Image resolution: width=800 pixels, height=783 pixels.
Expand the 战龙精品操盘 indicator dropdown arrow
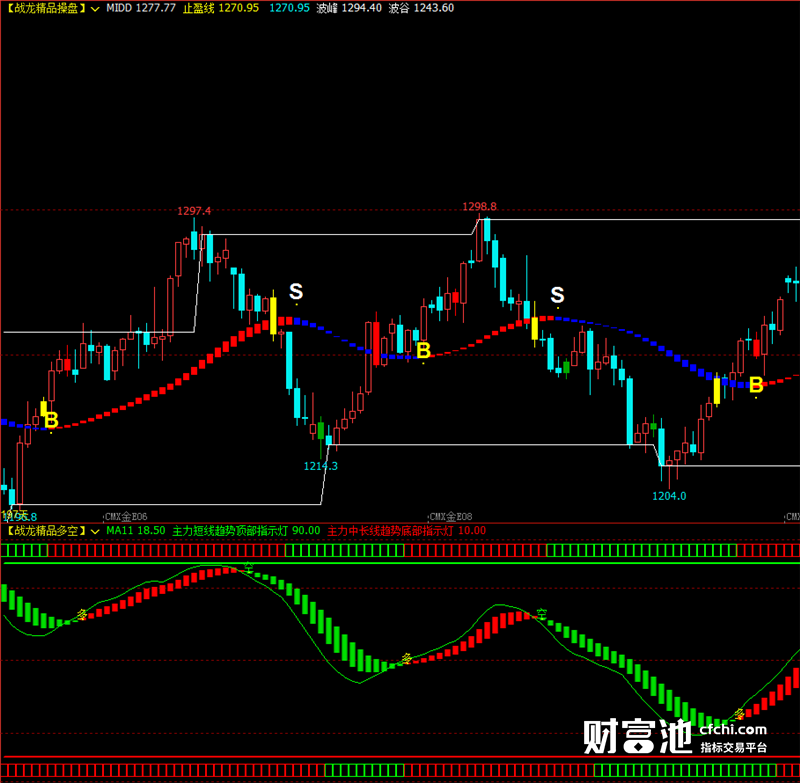click(94, 9)
